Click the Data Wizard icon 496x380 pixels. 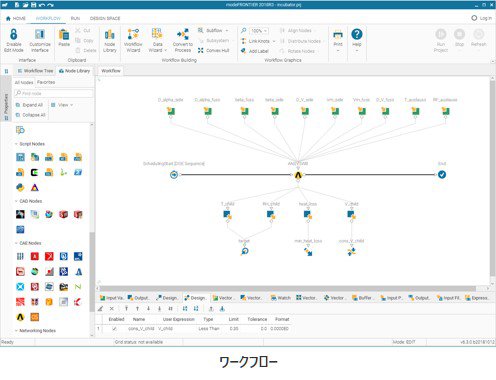(157, 34)
